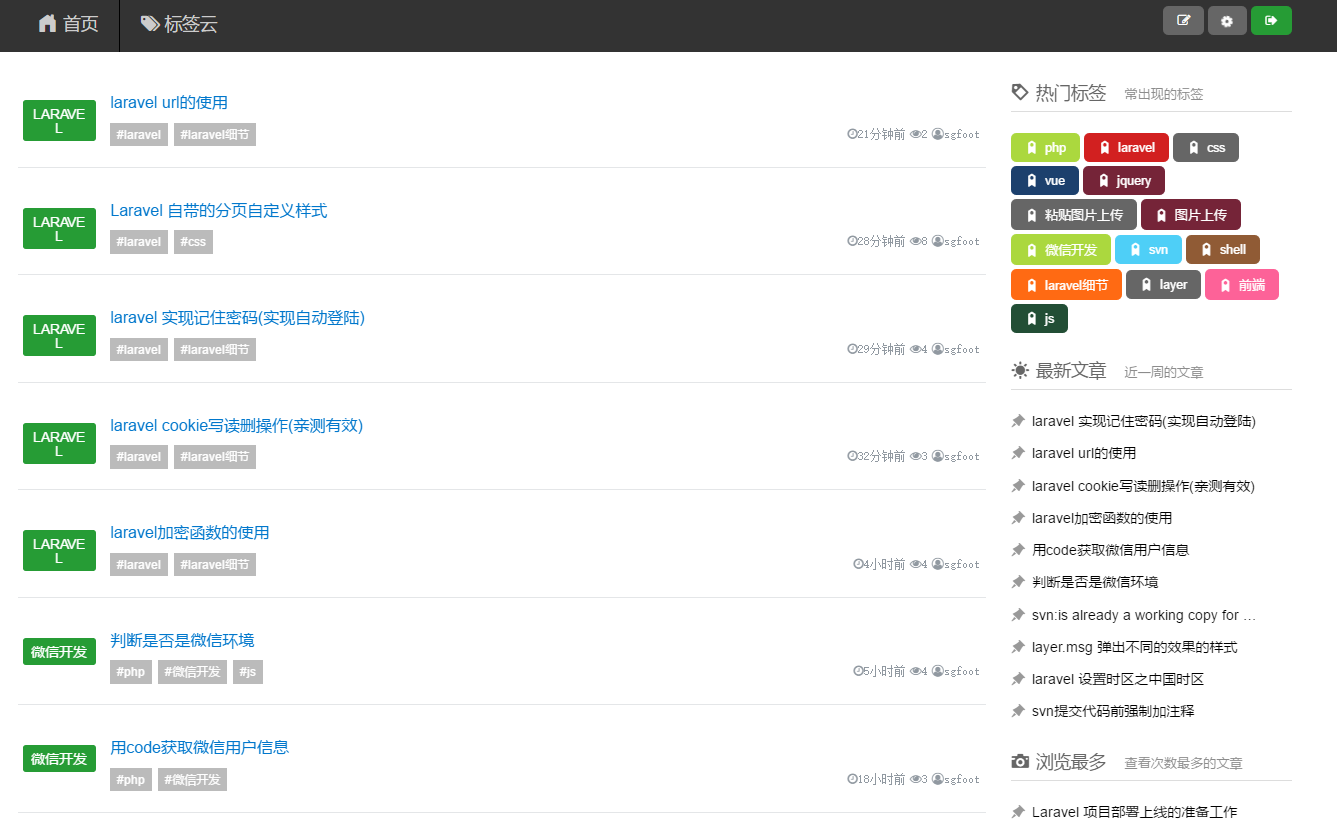Viewport: 1337px width, 830px height.
Task: Select the shell hot tag
Action: (1223, 249)
